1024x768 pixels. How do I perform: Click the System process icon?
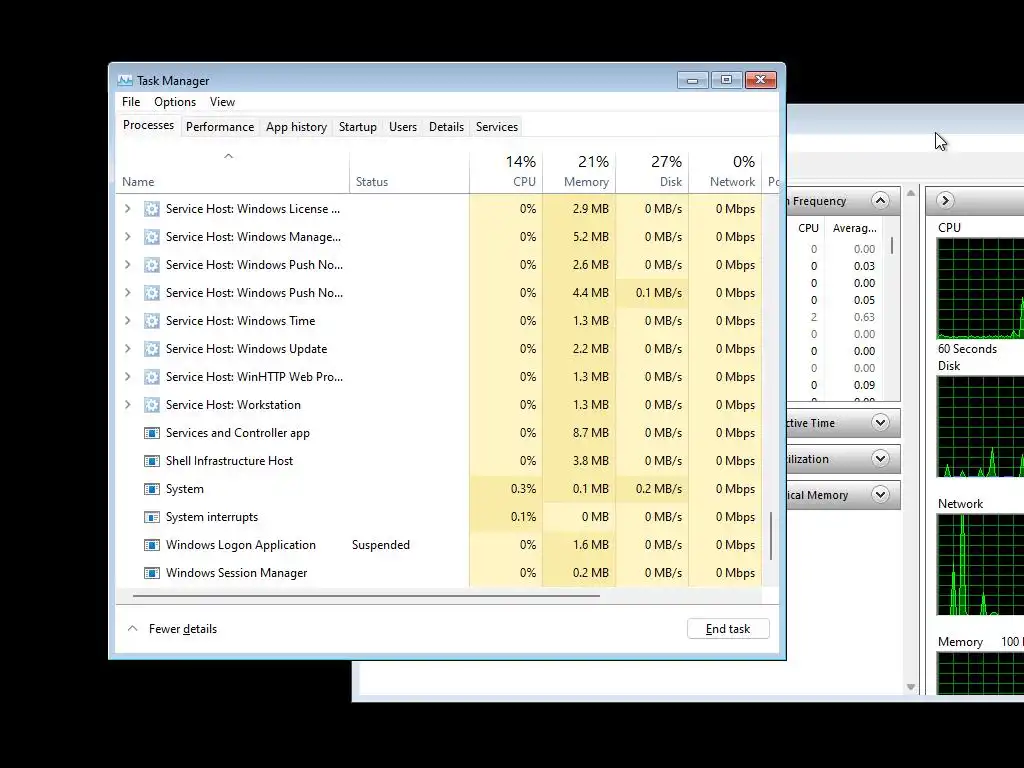[x=152, y=489]
